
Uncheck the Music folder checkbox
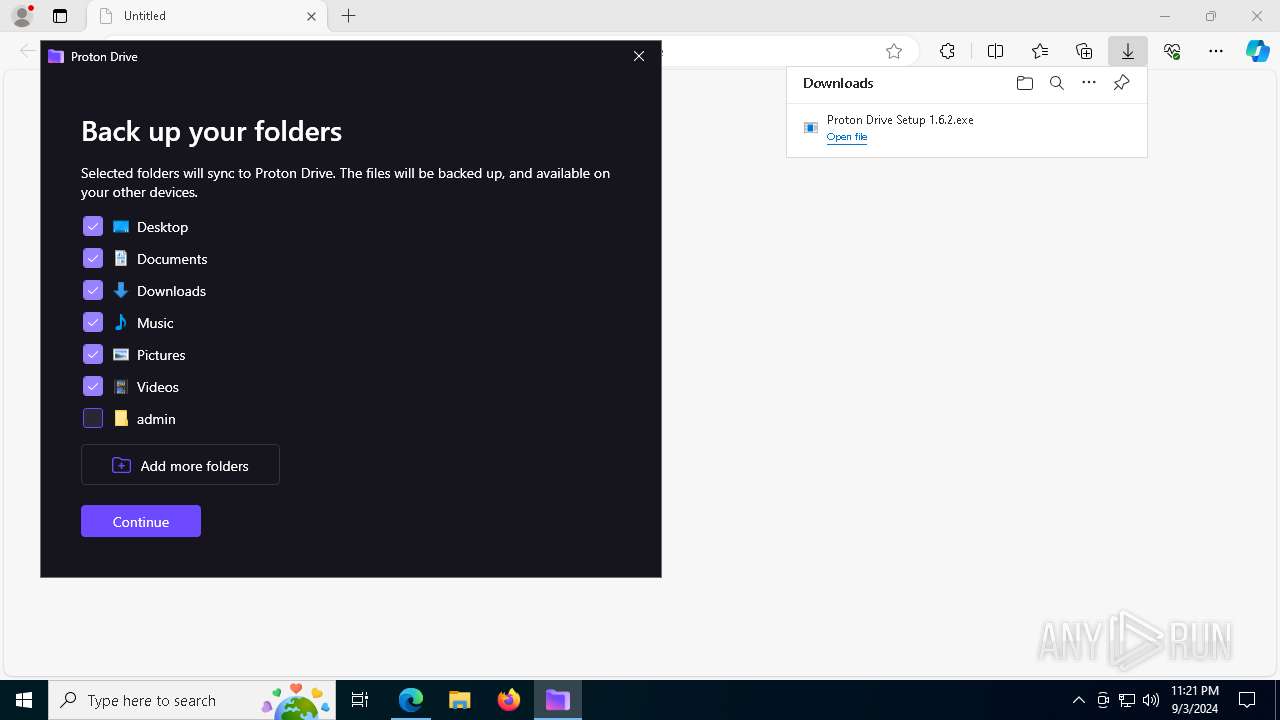coord(93,323)
